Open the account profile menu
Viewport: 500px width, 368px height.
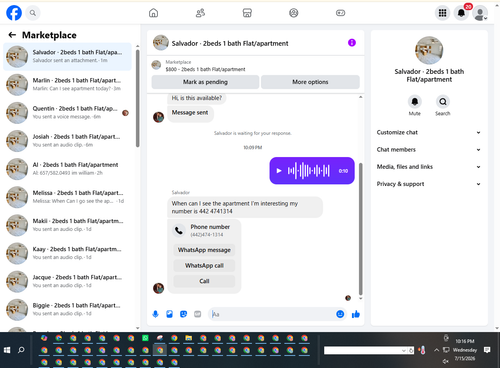point(480,13)
